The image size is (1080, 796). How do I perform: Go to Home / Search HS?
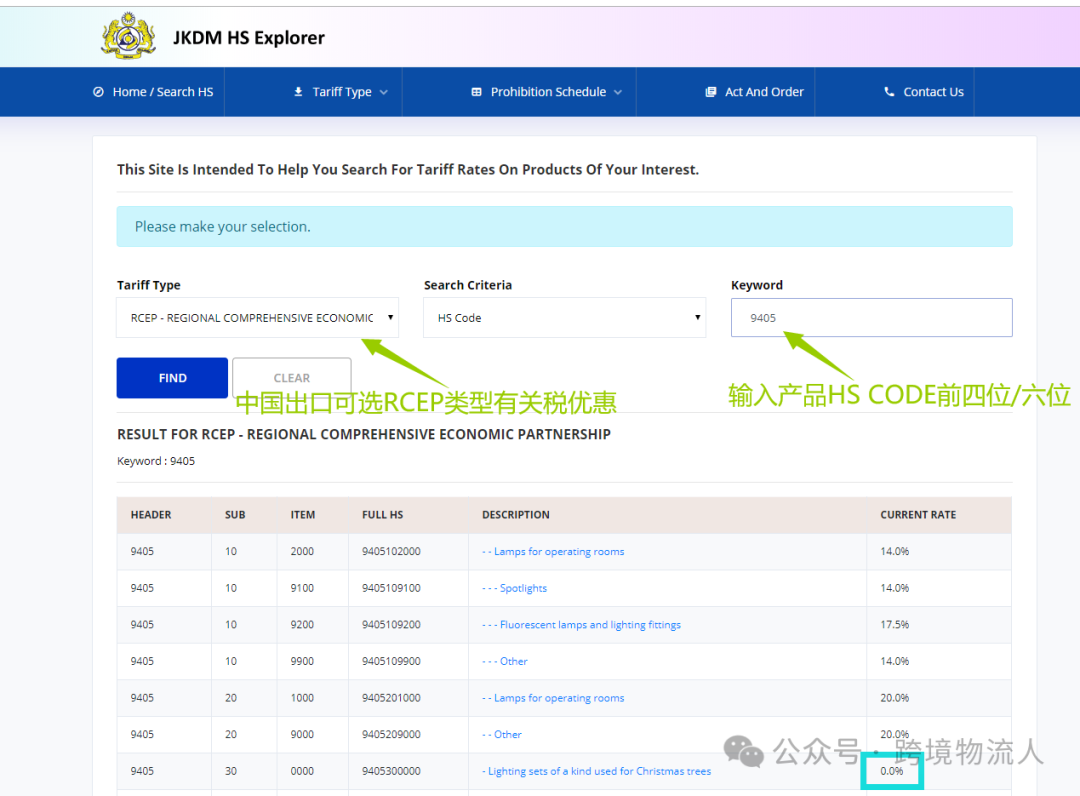point(163,92)
